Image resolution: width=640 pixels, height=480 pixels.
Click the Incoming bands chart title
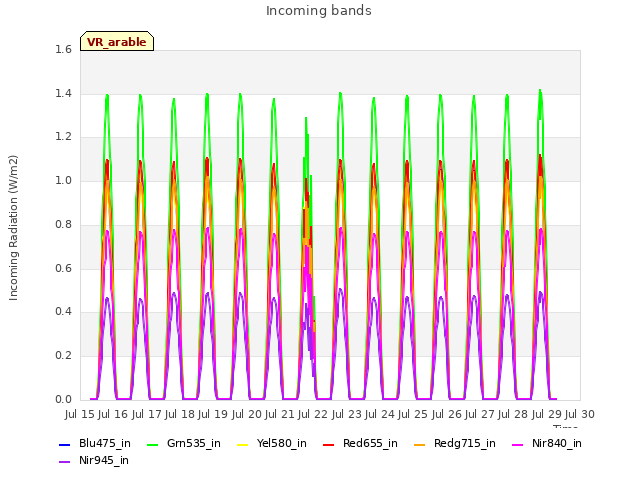click(319, 11)
